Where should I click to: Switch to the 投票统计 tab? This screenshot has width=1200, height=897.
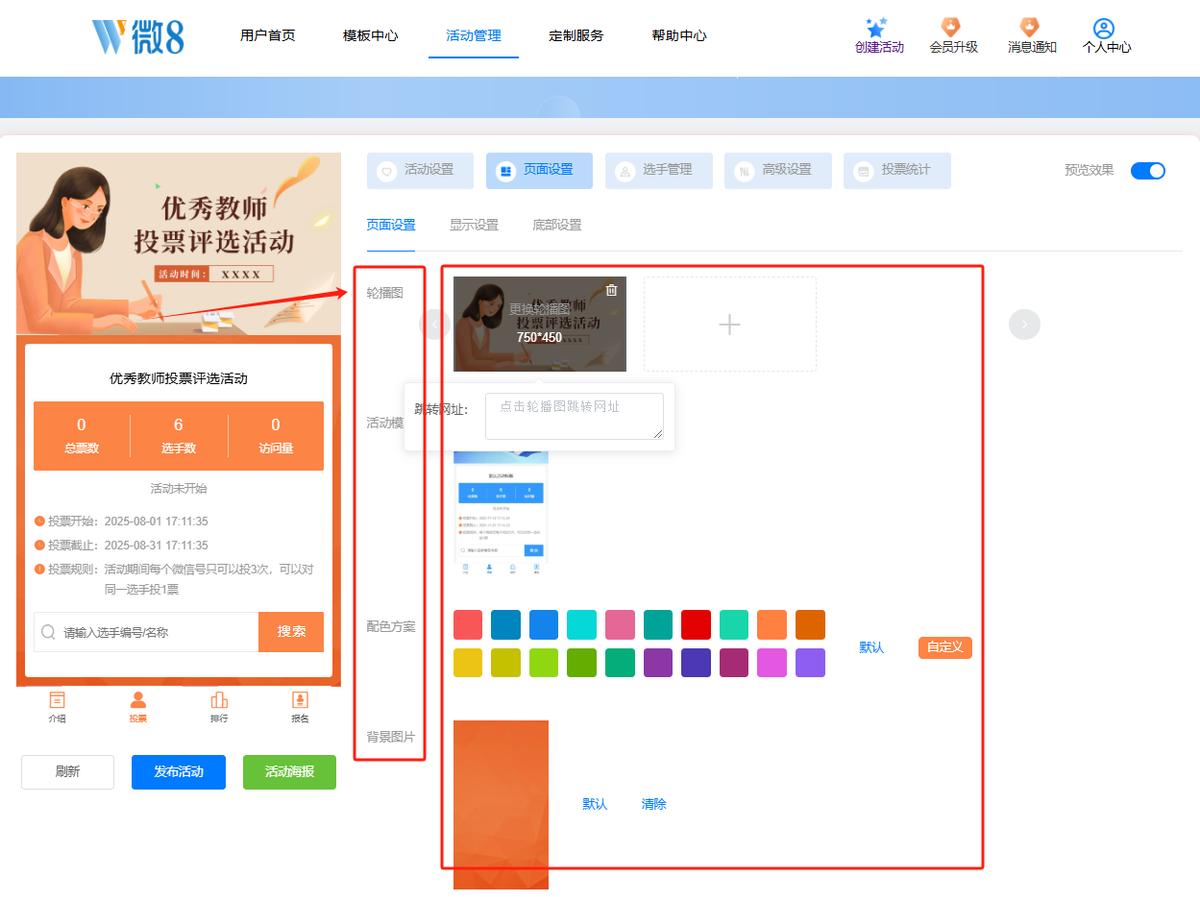click(x=897, y=170)
